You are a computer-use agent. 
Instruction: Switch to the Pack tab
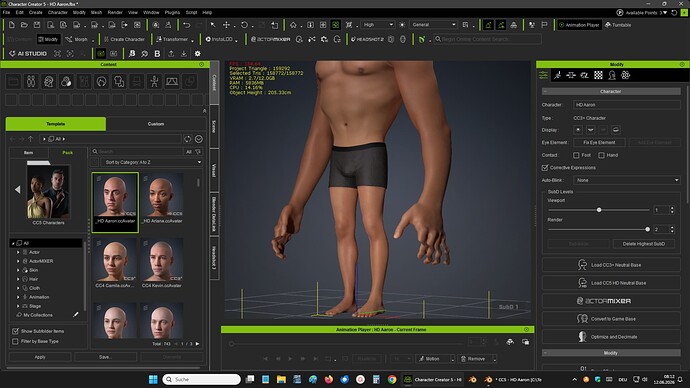[67, 153]
